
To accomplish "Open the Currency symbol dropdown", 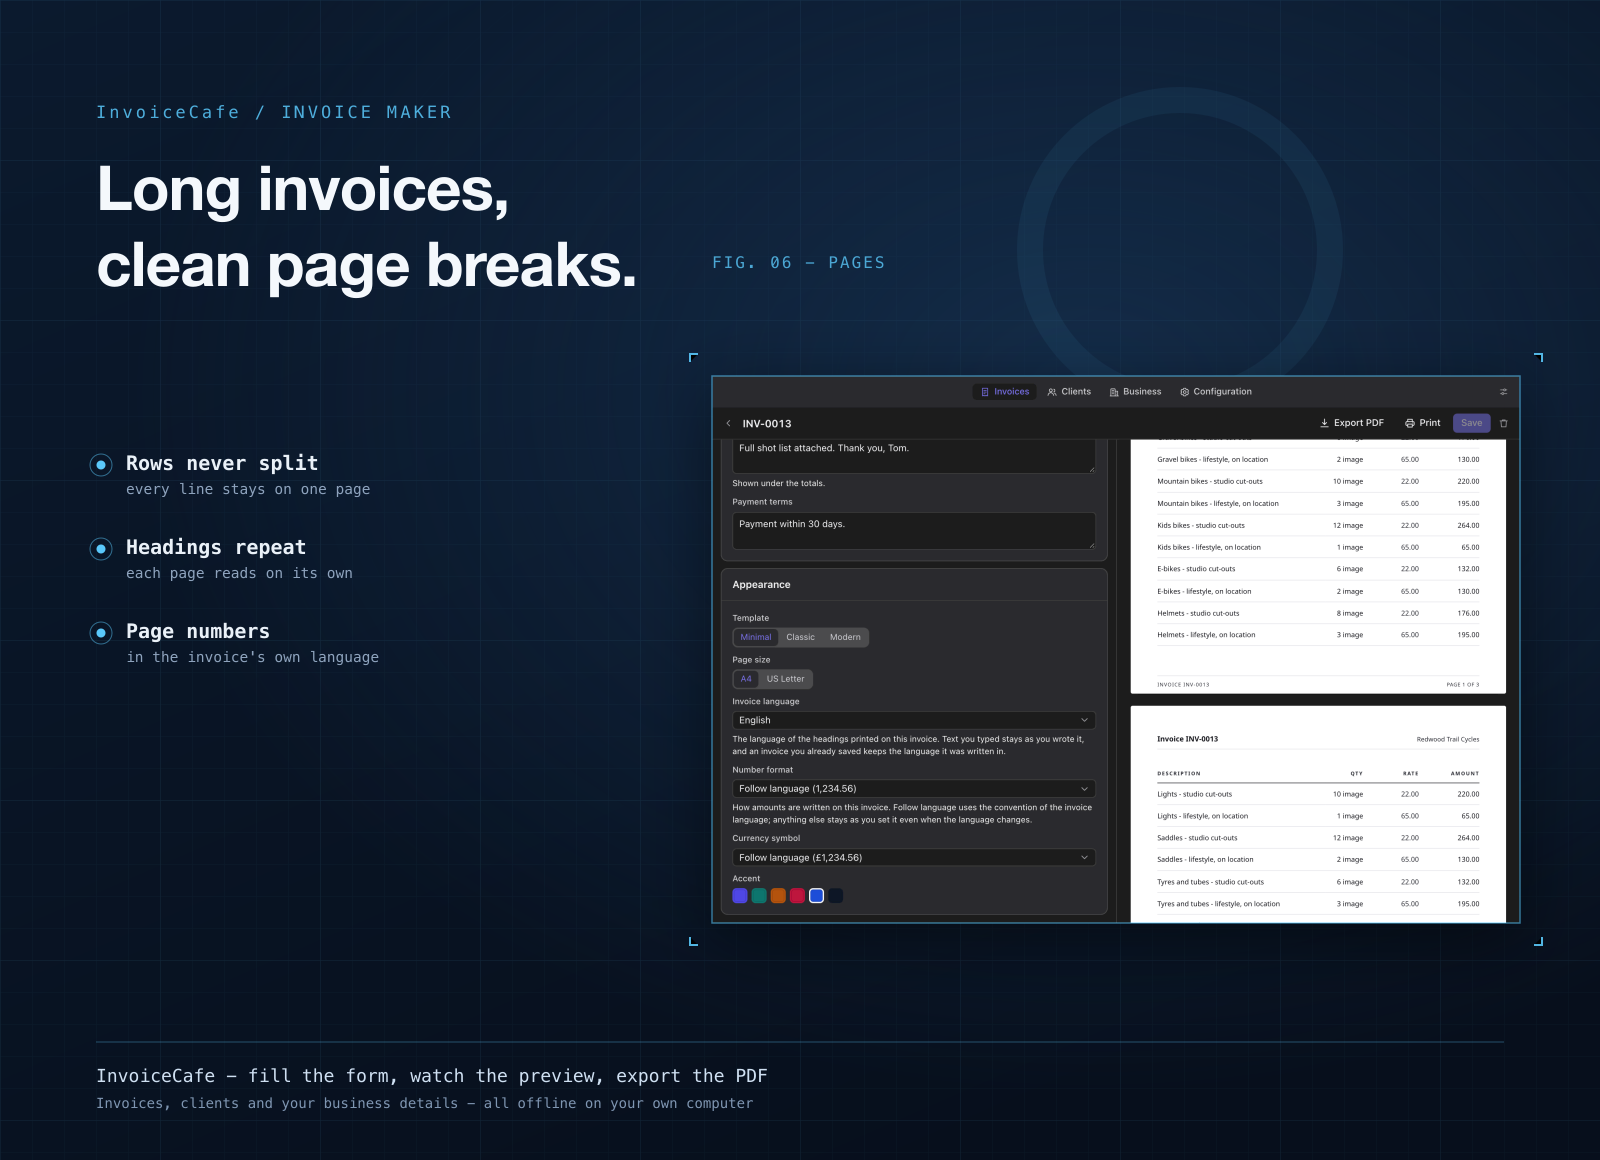I will [x=914, y=858].
